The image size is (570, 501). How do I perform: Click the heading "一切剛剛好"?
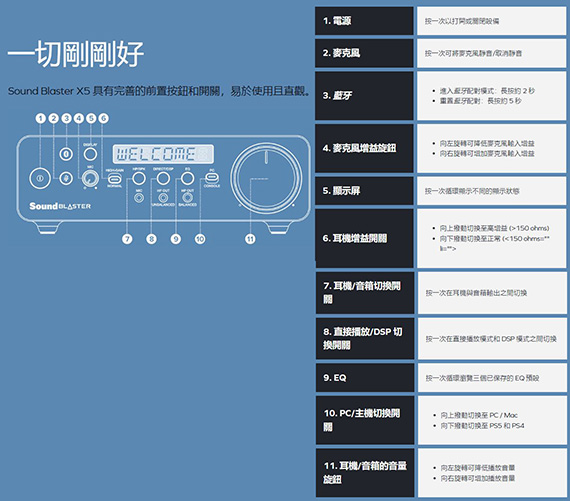coord(76,54)
